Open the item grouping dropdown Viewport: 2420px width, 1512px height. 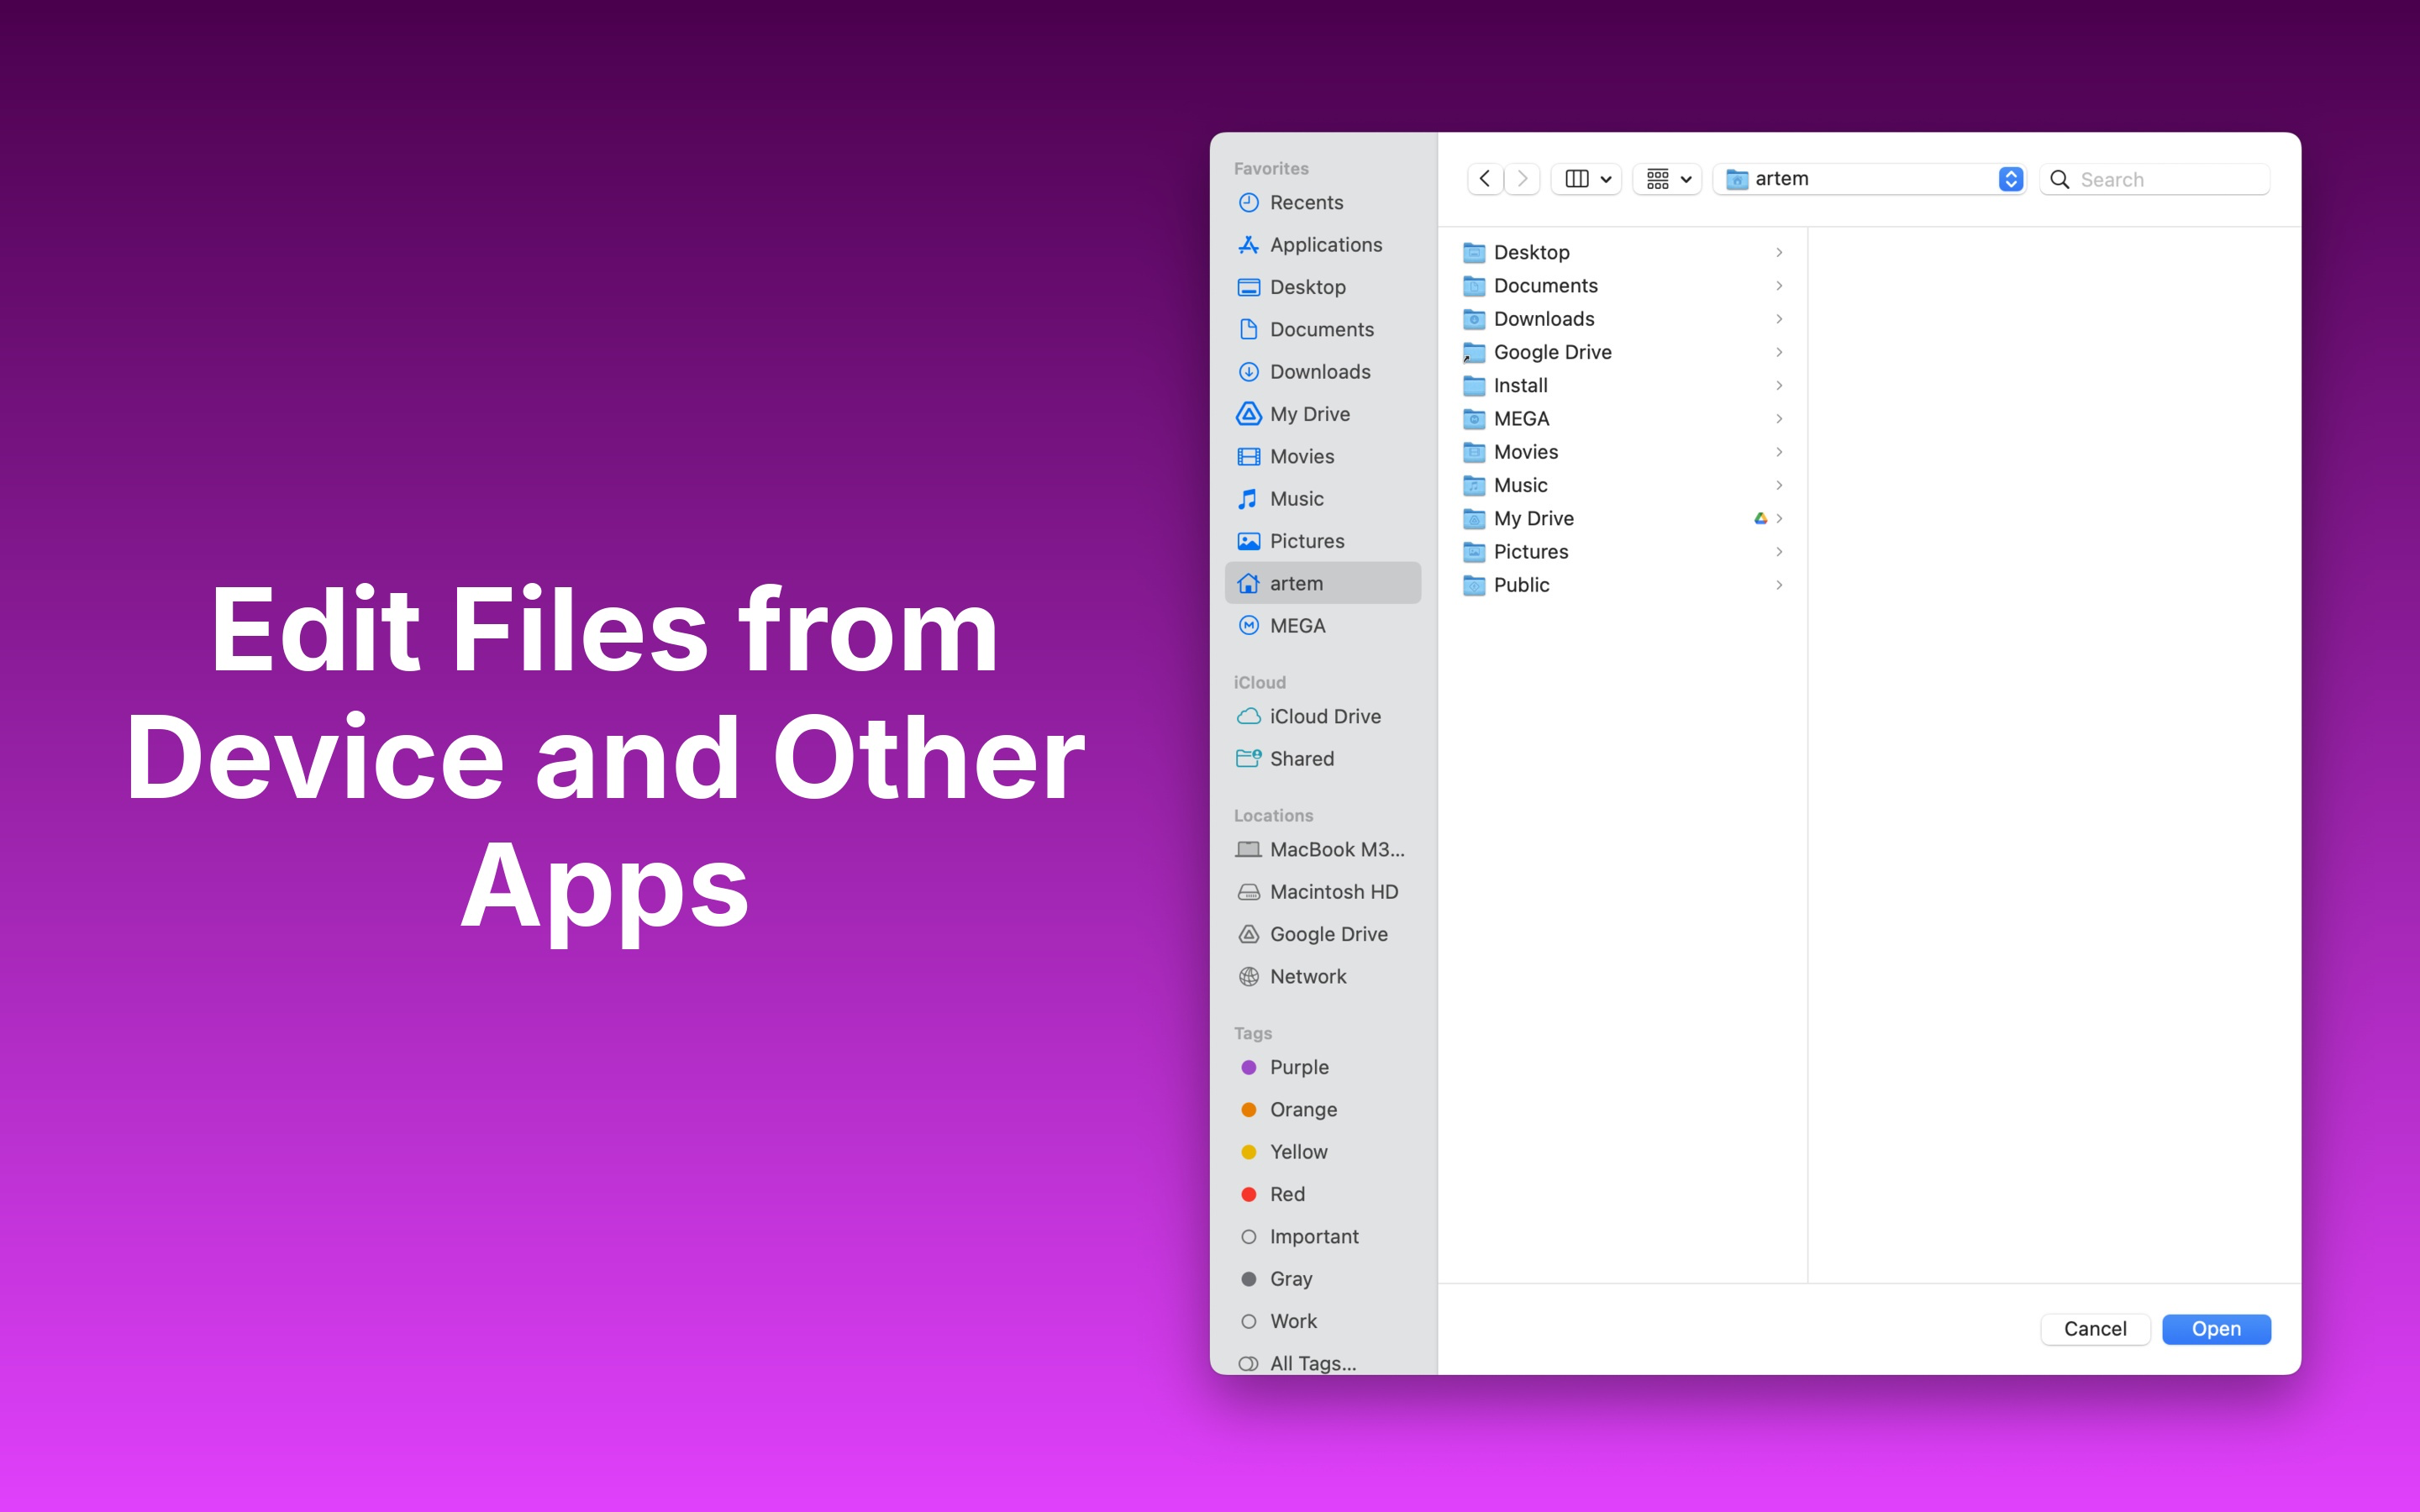coord(1668,179)
